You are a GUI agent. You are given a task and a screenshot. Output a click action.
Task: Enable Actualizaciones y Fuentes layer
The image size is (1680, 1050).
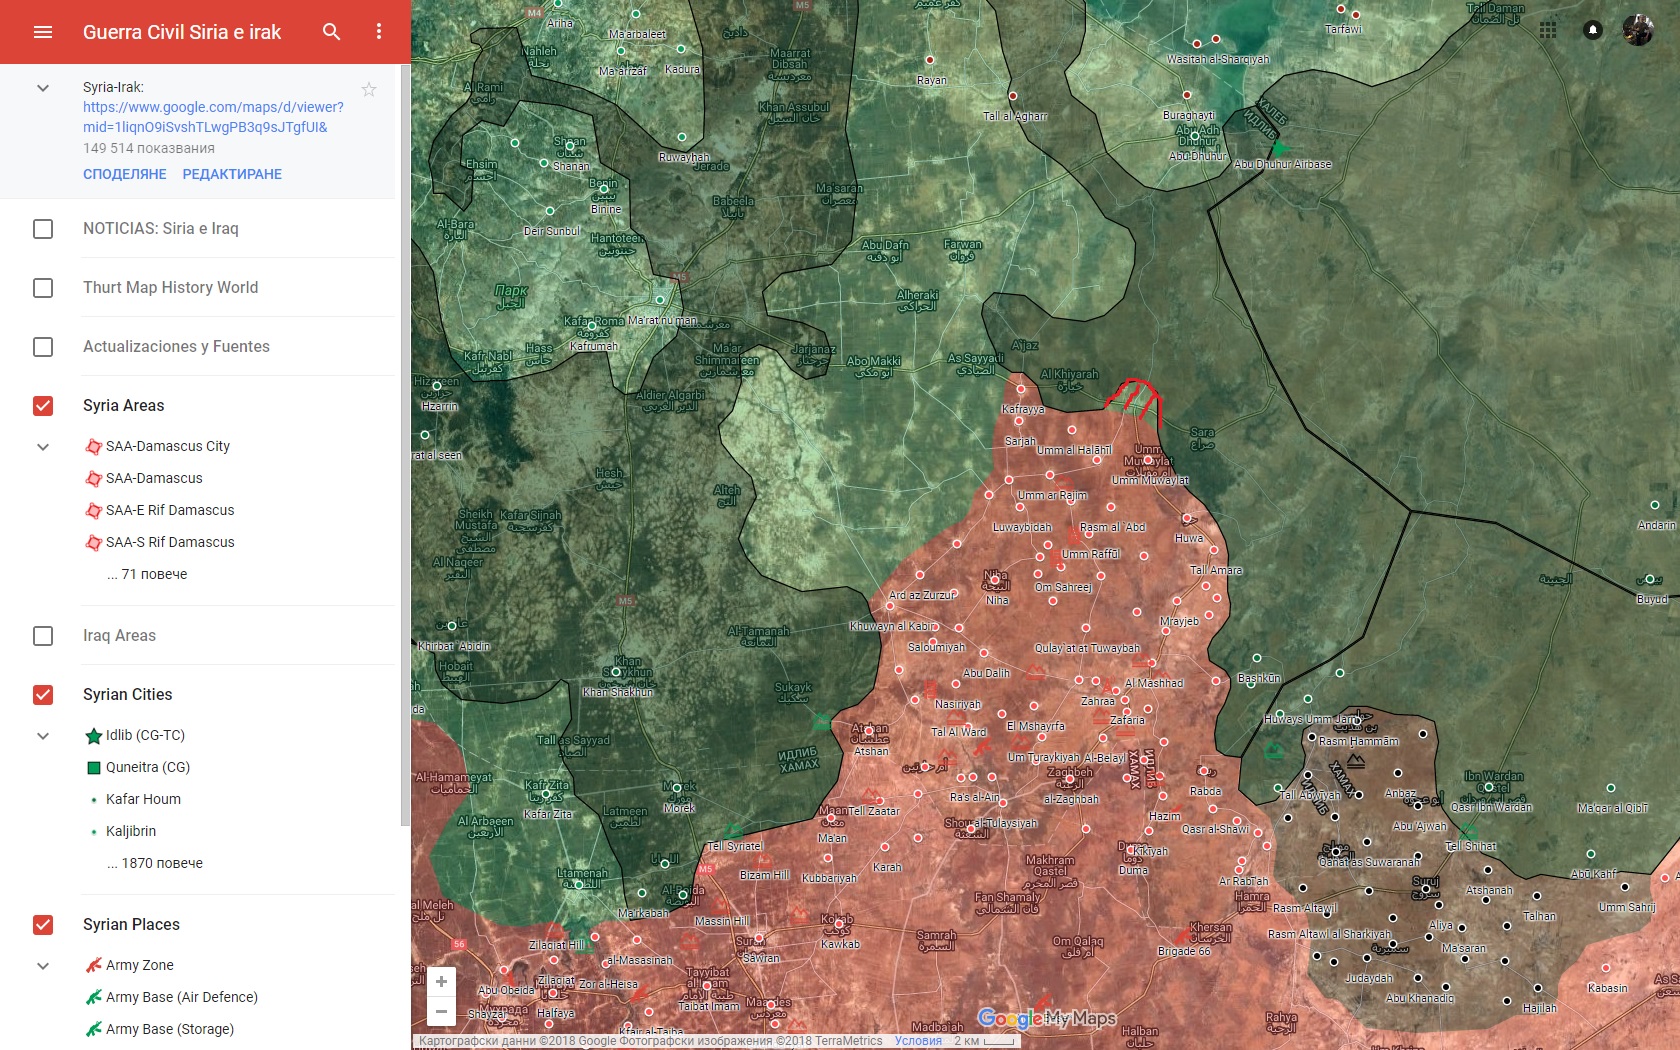tap(43, 347)
